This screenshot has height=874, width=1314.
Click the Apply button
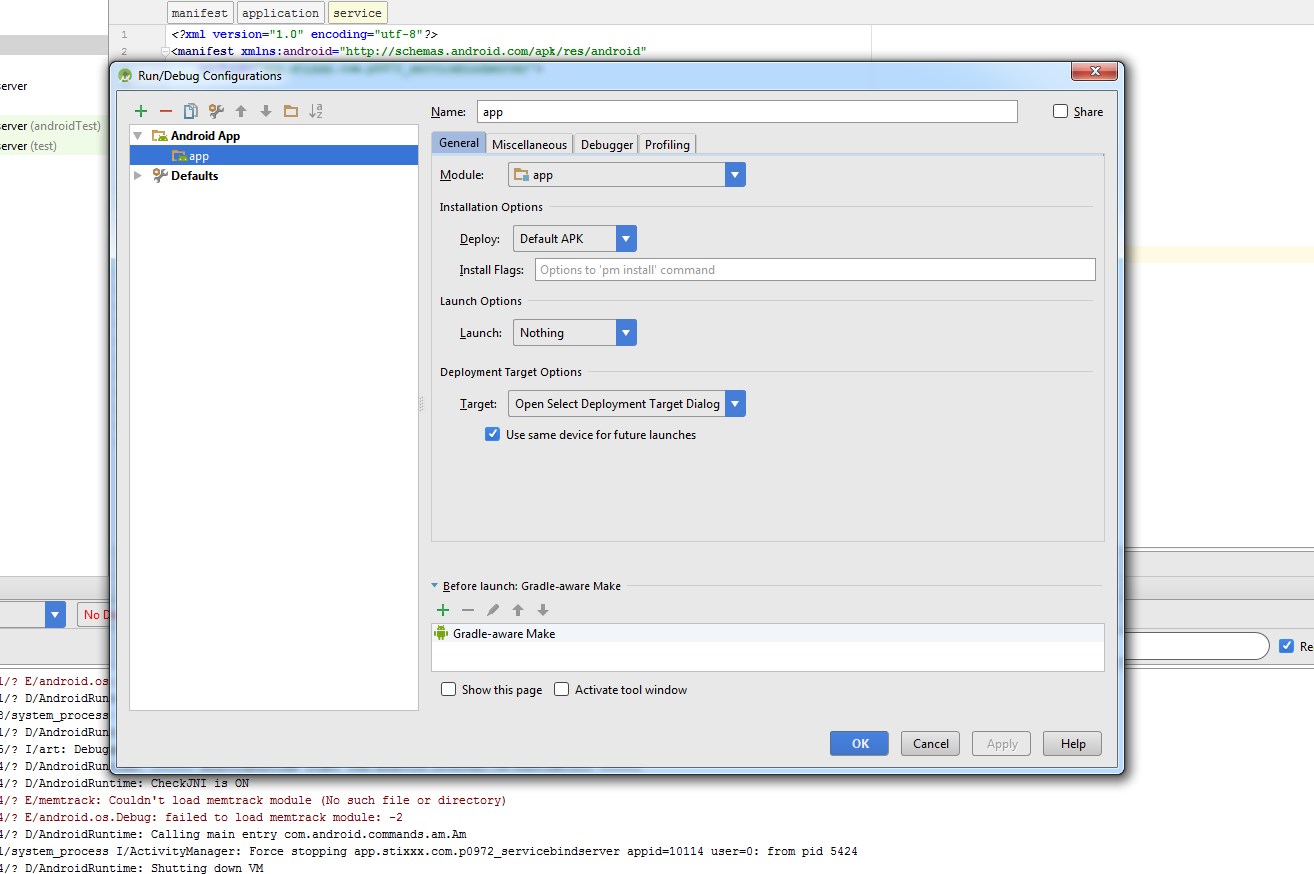coord(1002,743)
